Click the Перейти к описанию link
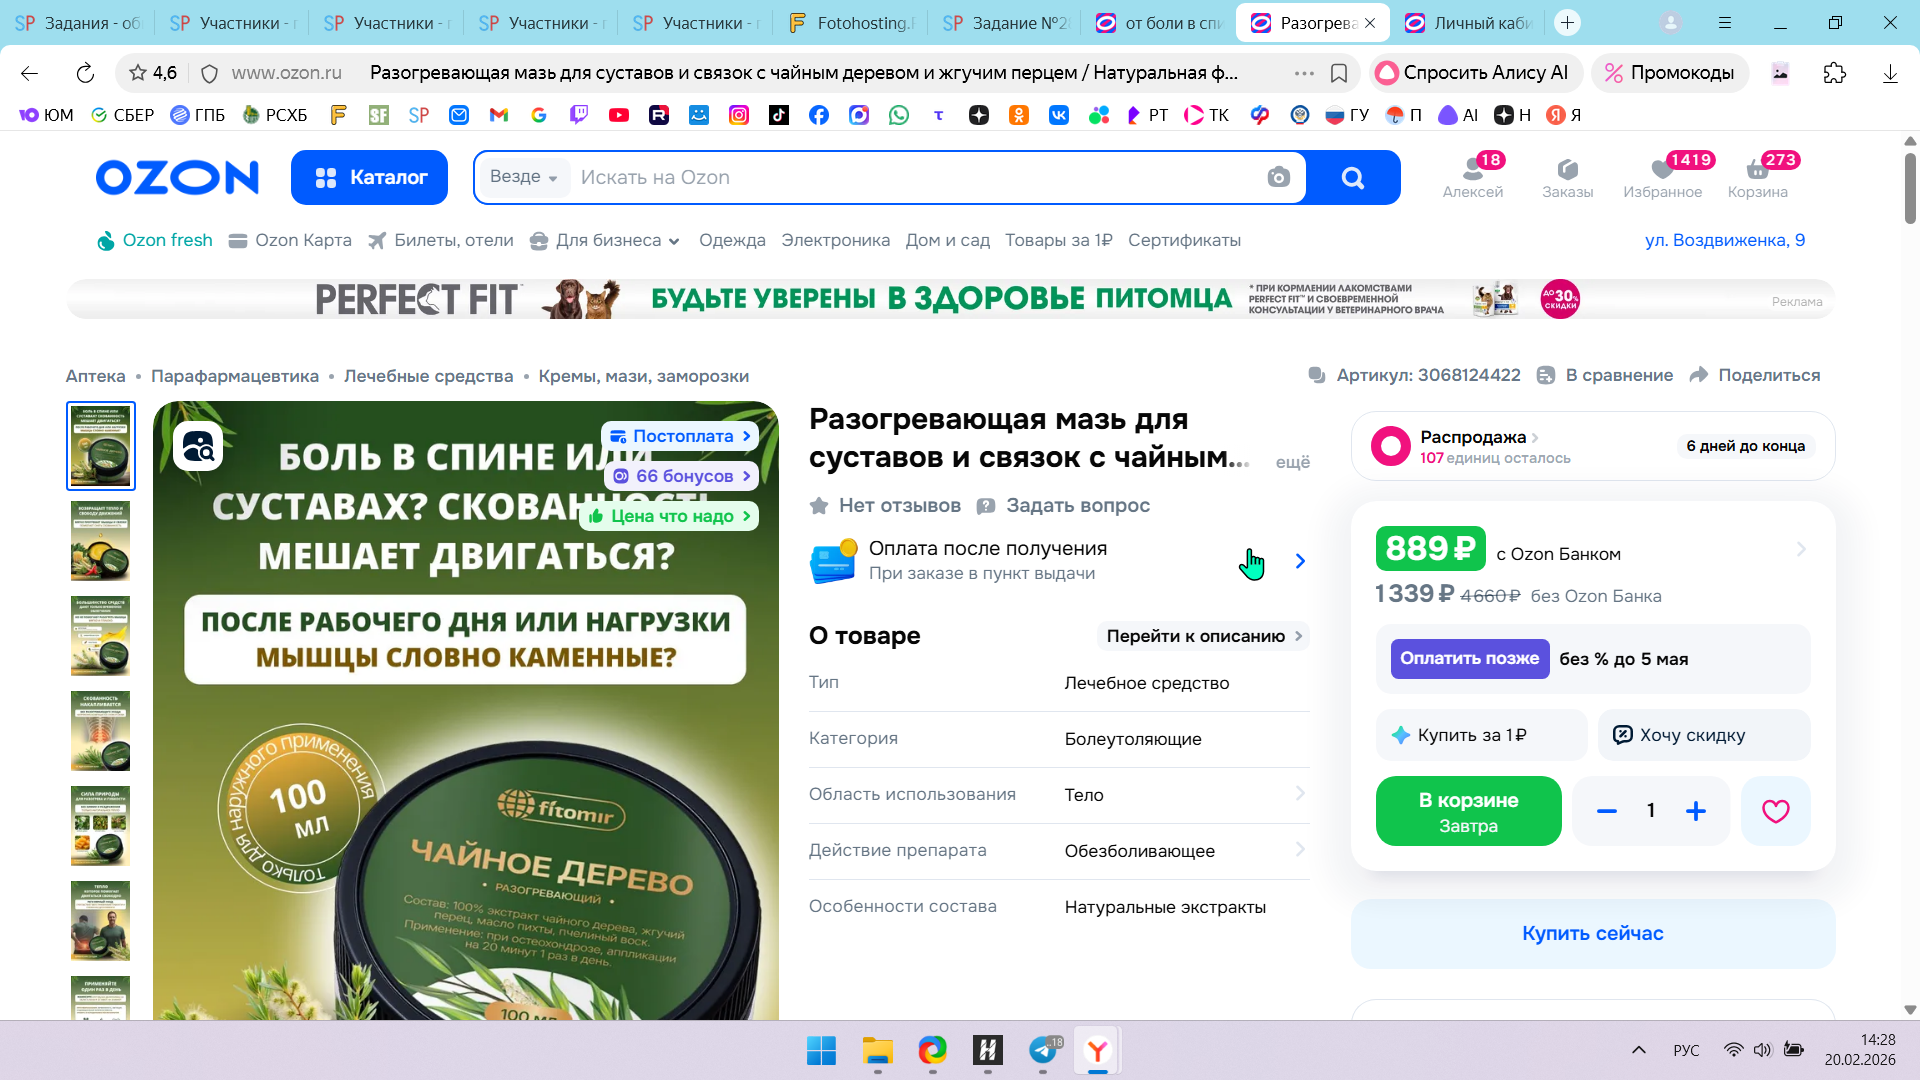Screen dimensions: 1920x1080 pyautogui.click(x=1203, y=636)
